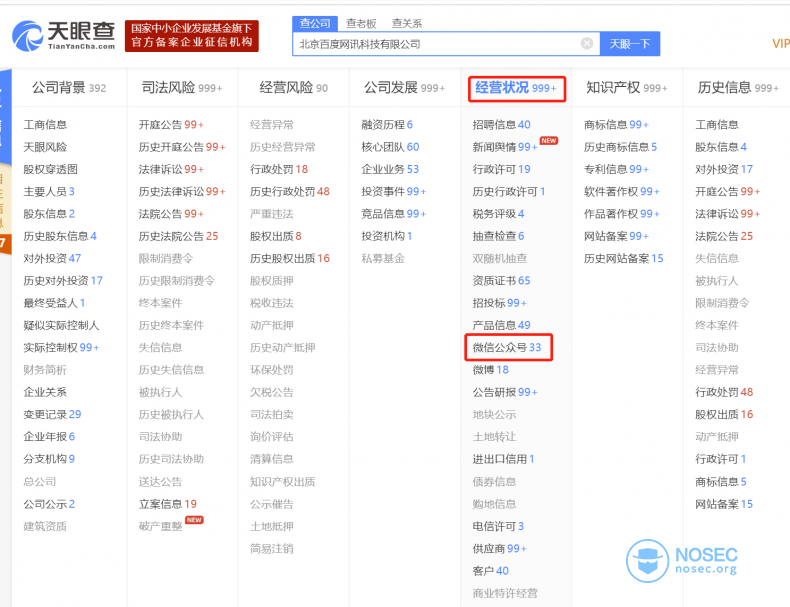790x607 pixels.
Task: Open 供应商 99+ link
Action: (x=500, y=548)
